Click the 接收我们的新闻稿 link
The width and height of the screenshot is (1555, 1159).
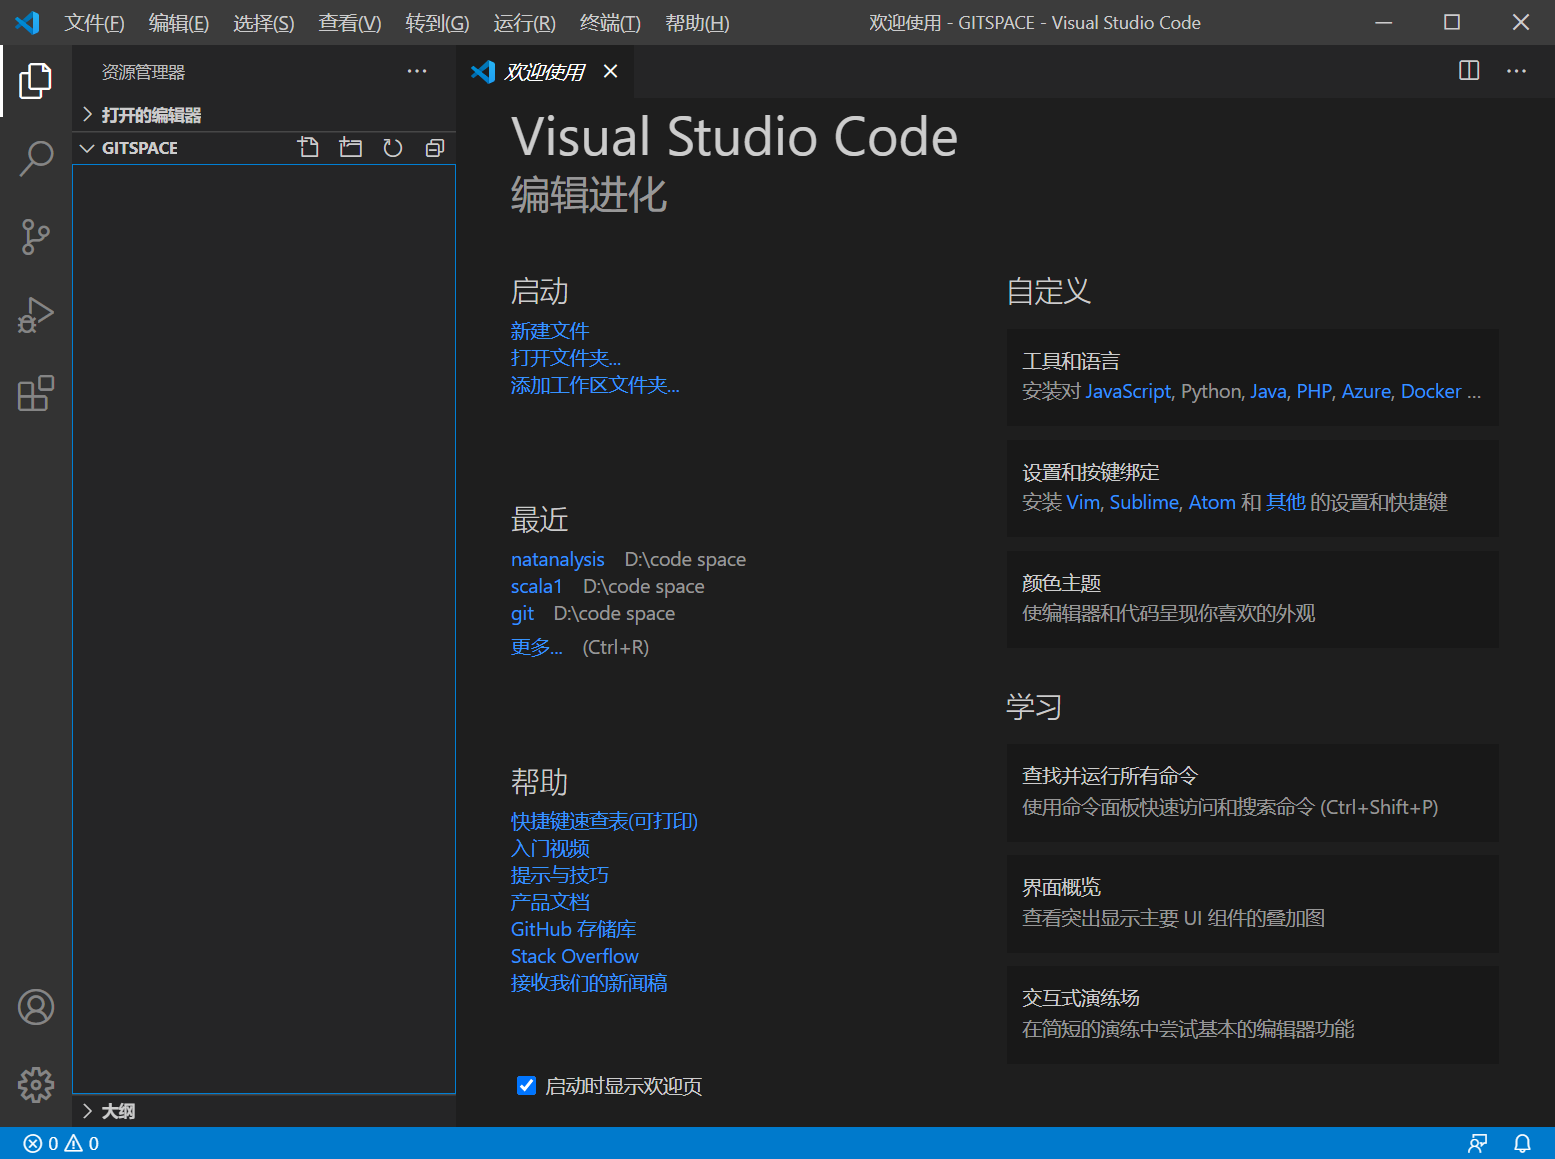[x=589, y=983]
